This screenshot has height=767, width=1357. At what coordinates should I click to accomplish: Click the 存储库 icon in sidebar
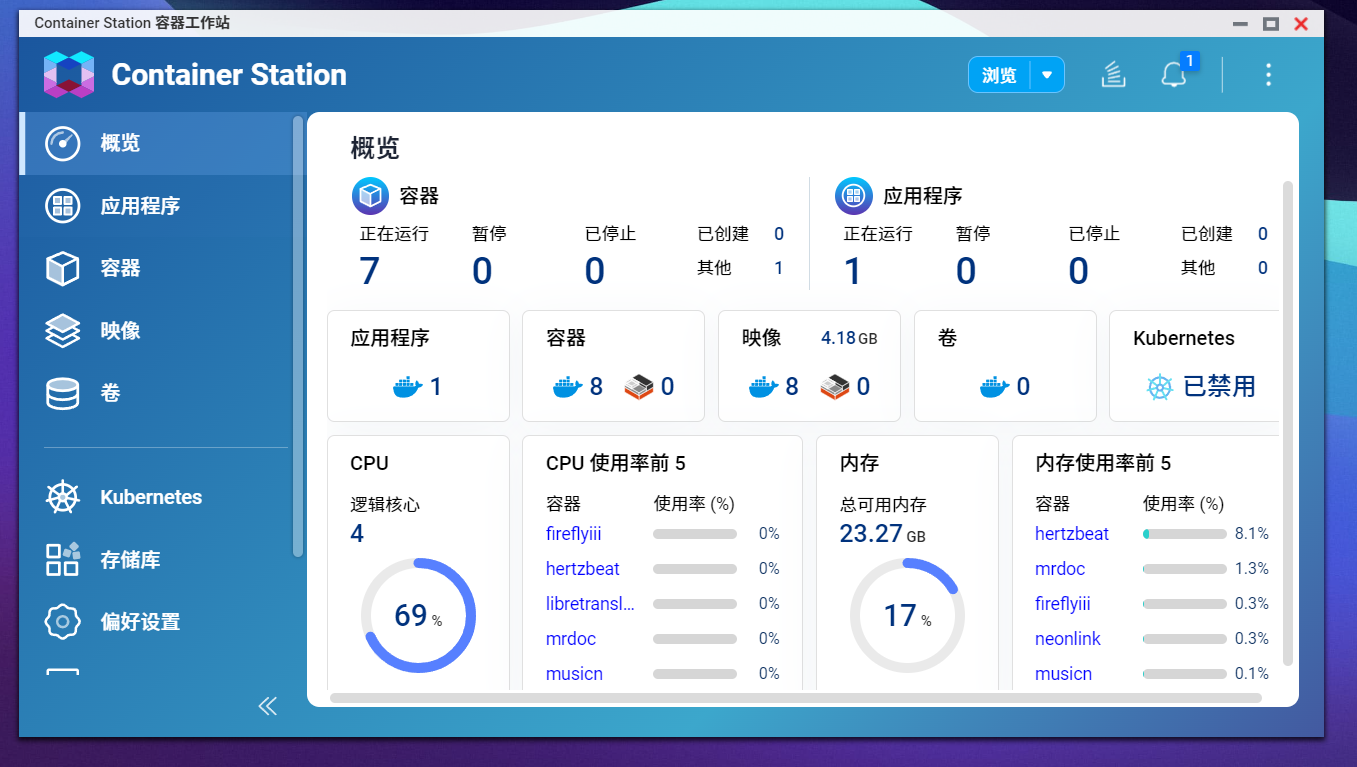pos(63,559)
